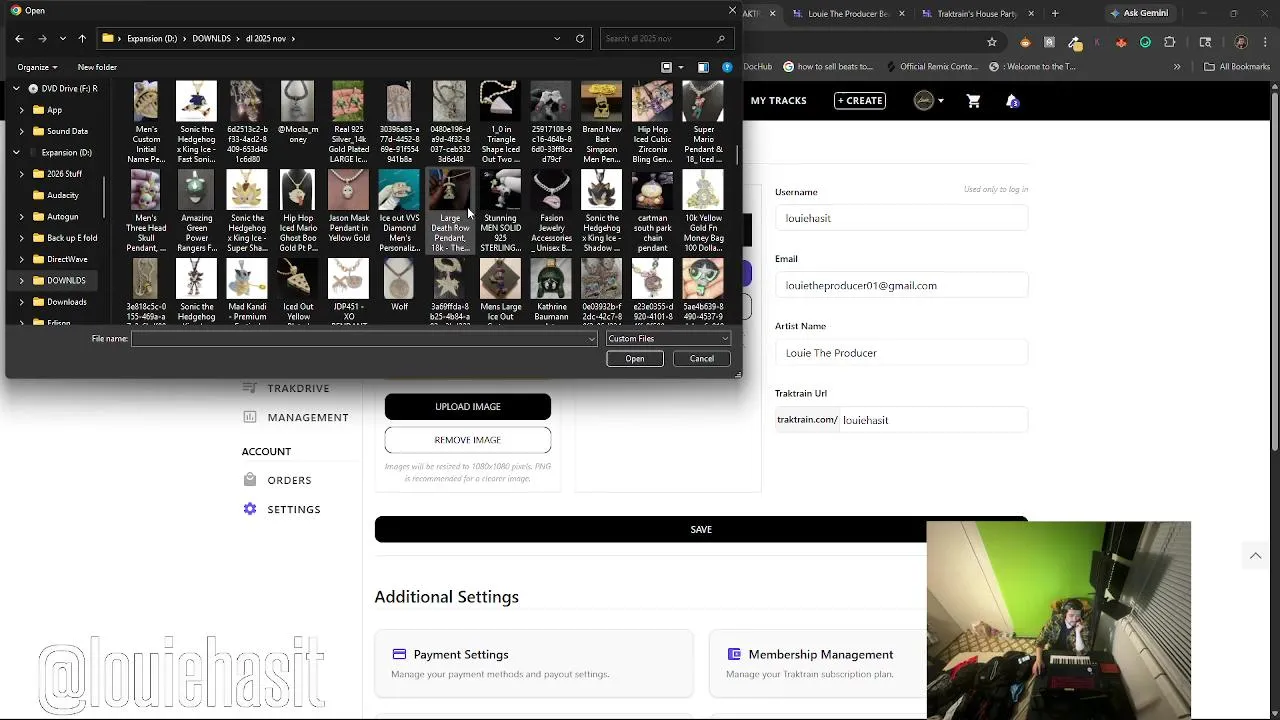The image size is (1280, 720).
Task: Open the Custom Files type dropdown
Action: (668, 338)
